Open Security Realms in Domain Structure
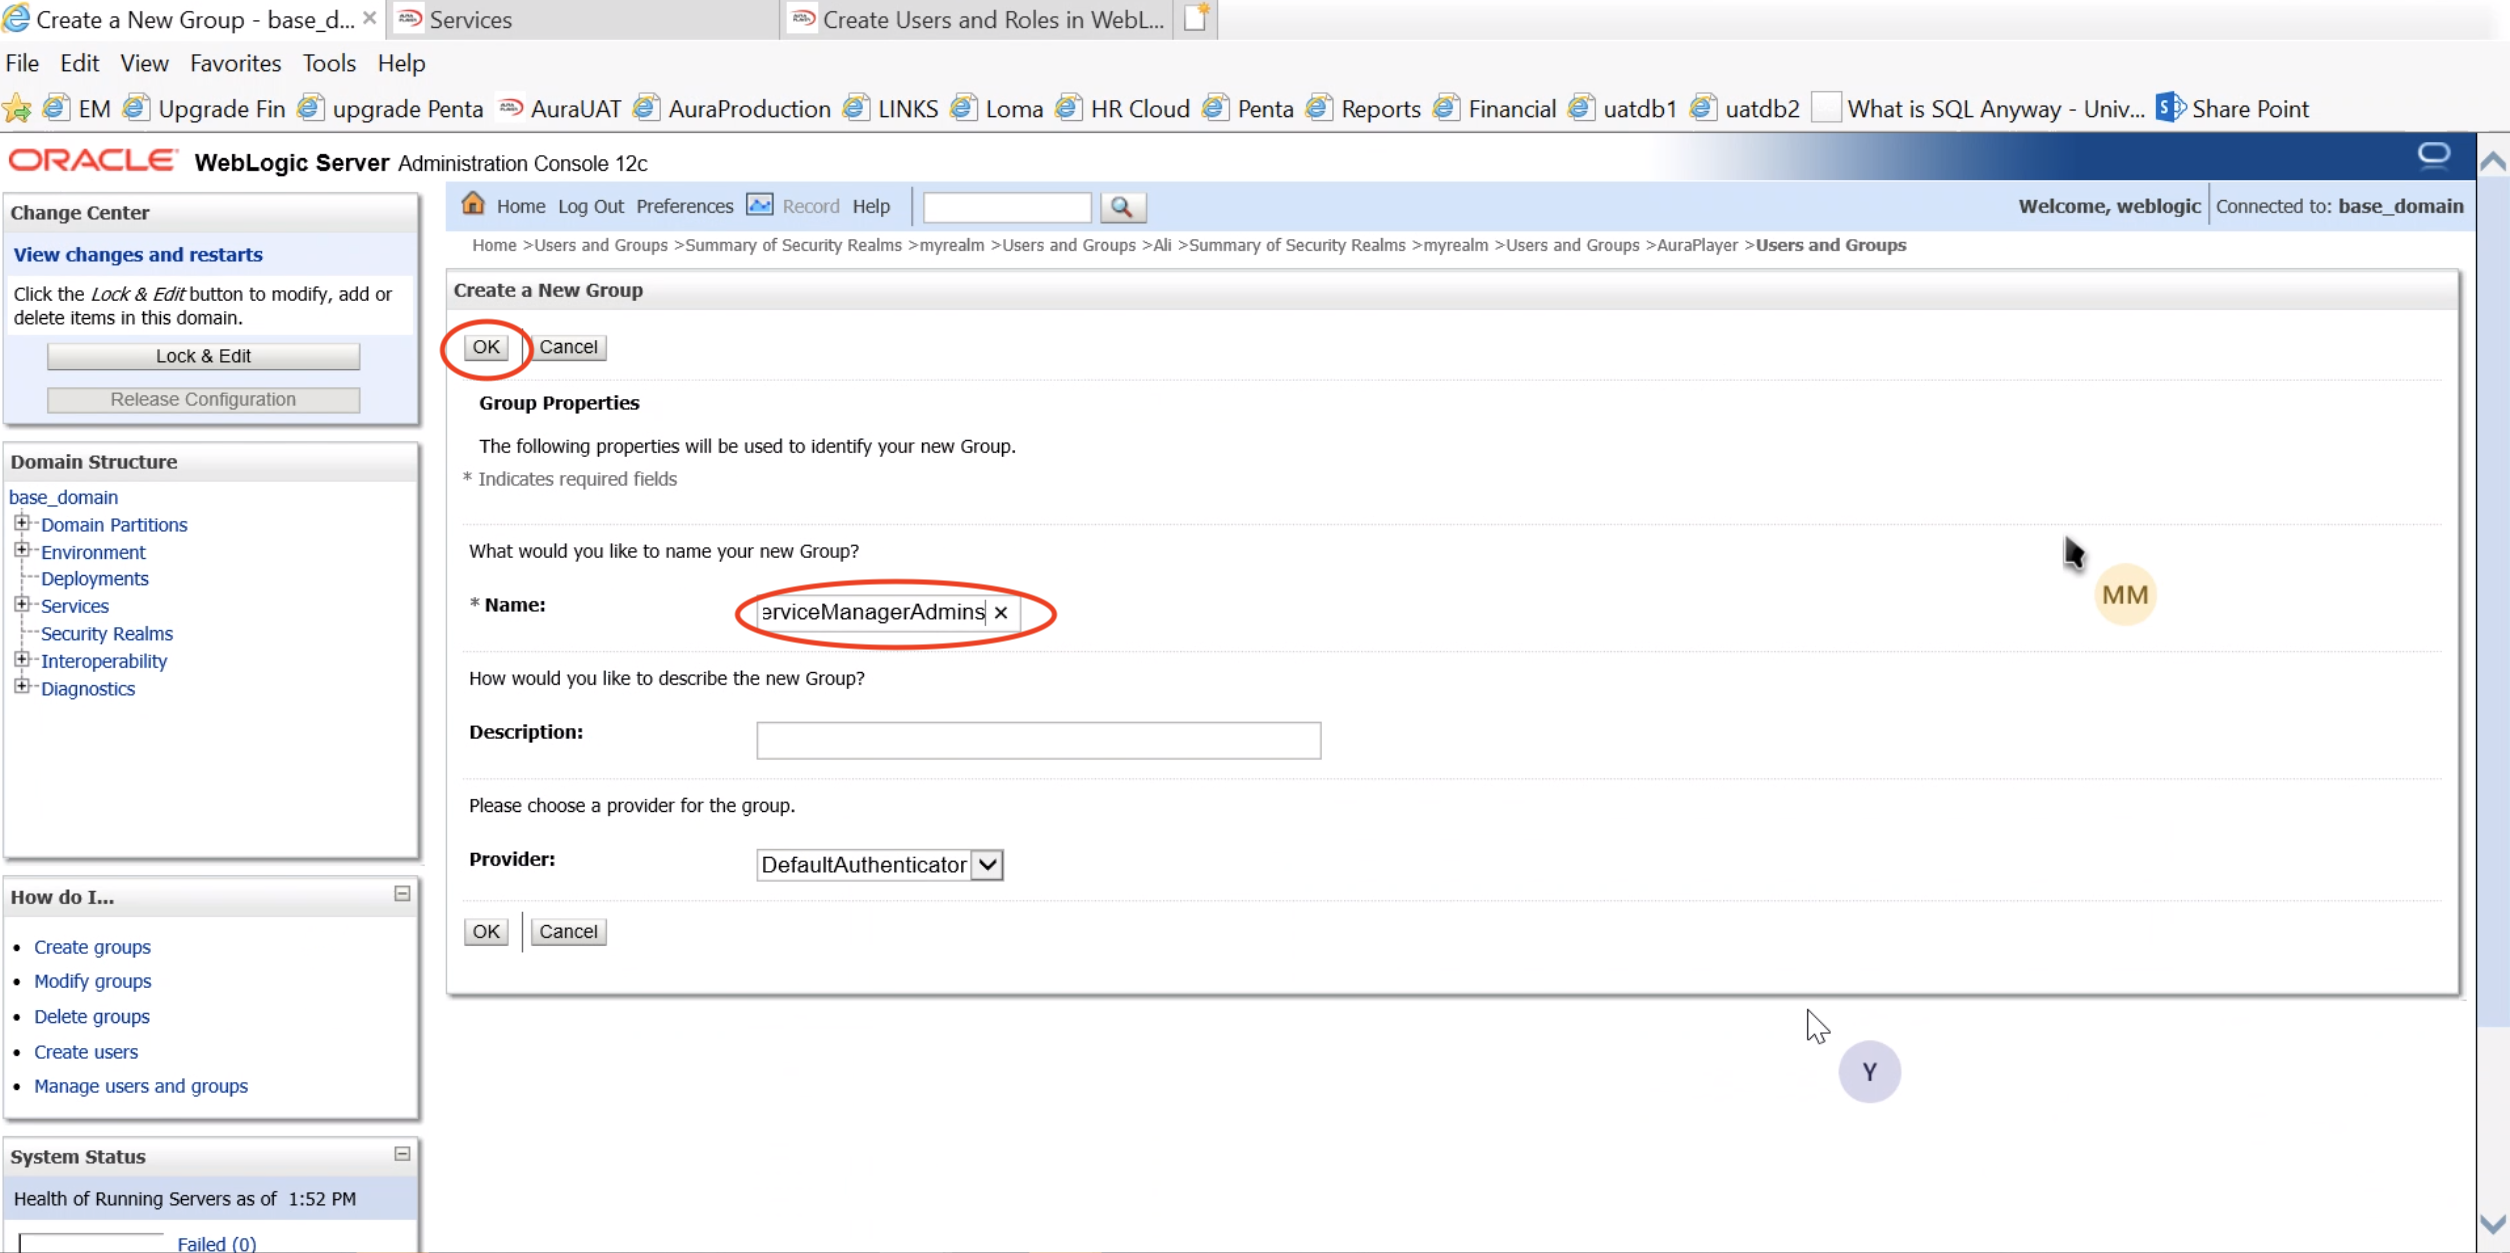2510x1253 pixels. click(107, 633)
